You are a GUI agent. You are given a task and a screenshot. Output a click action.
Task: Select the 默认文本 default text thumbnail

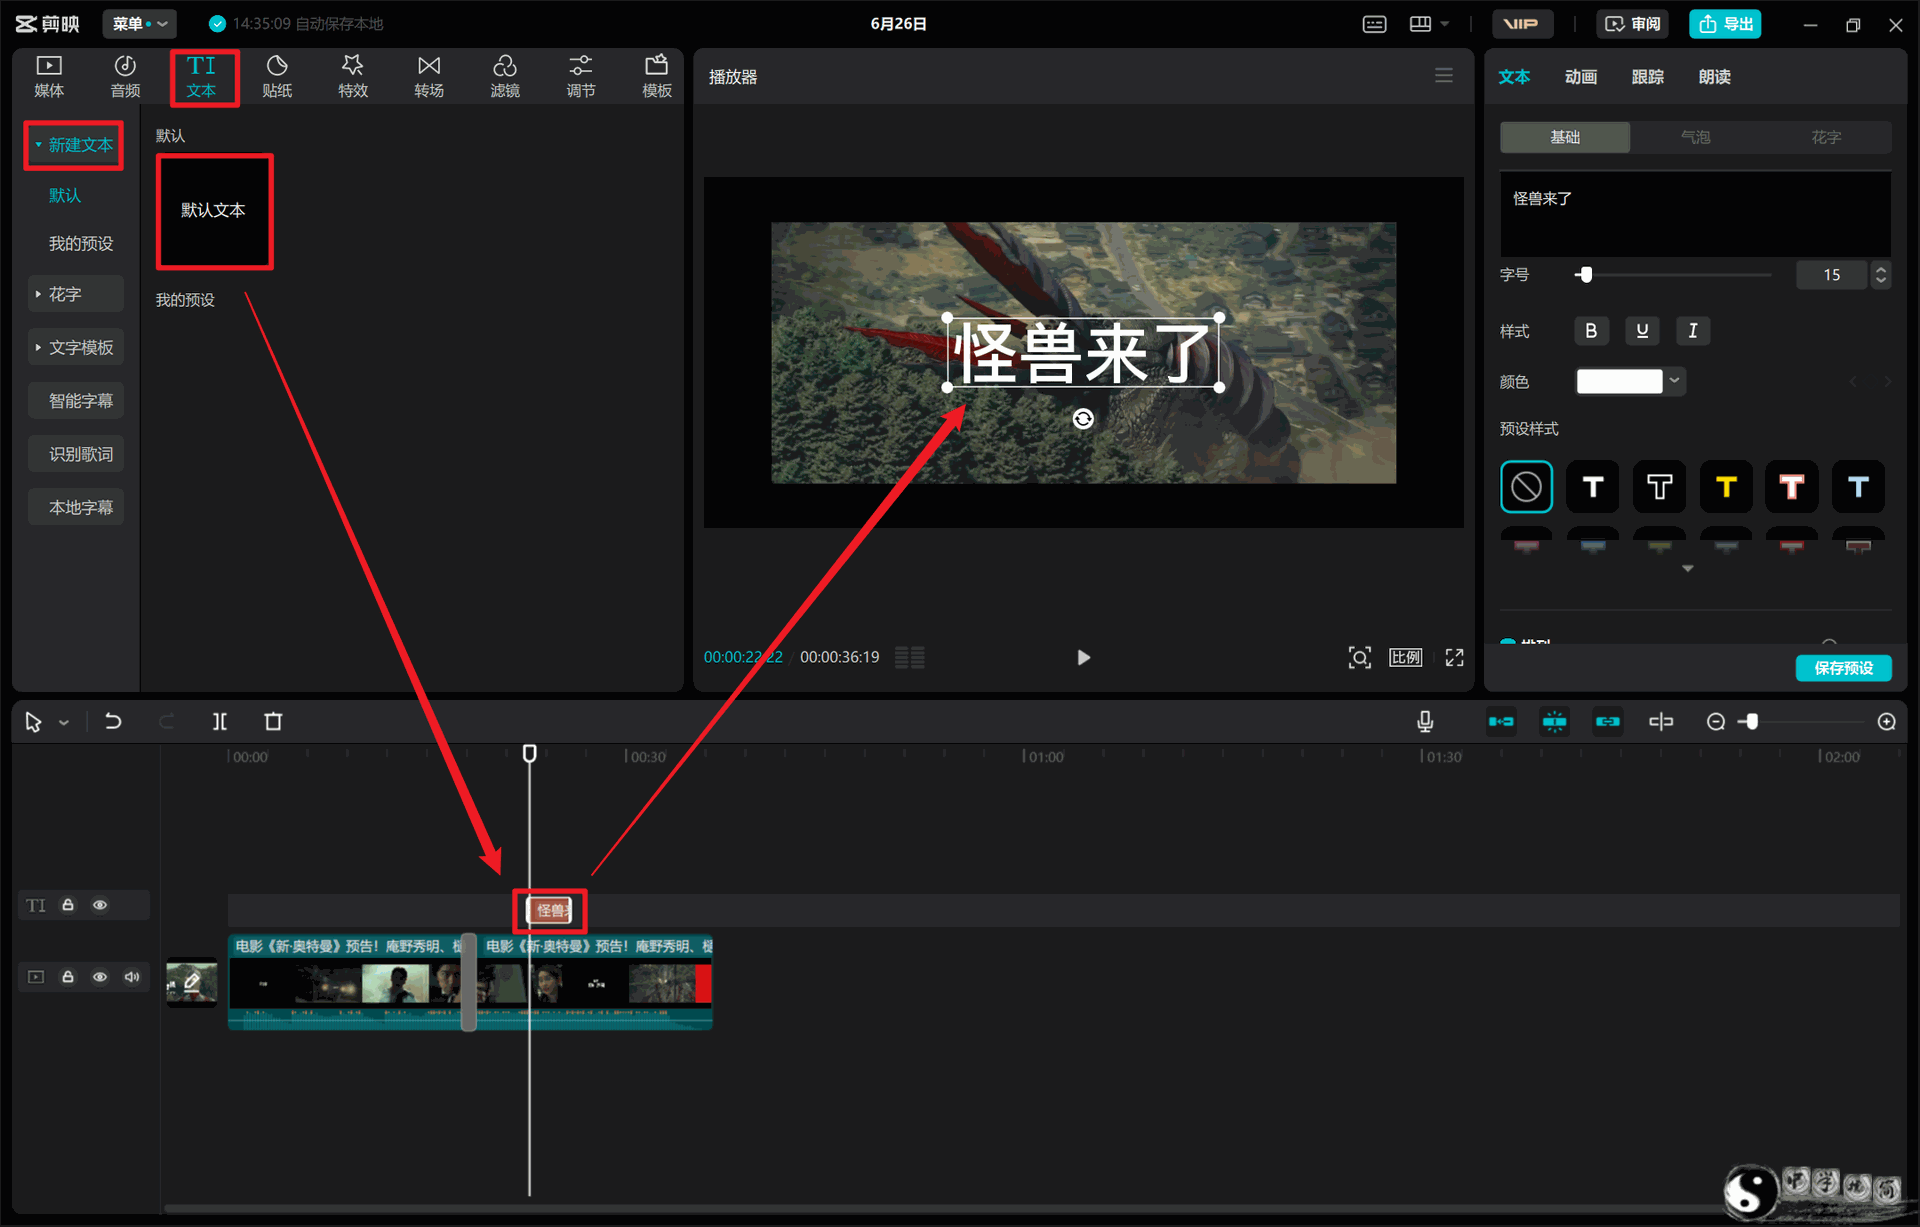[x=214, y=211]
